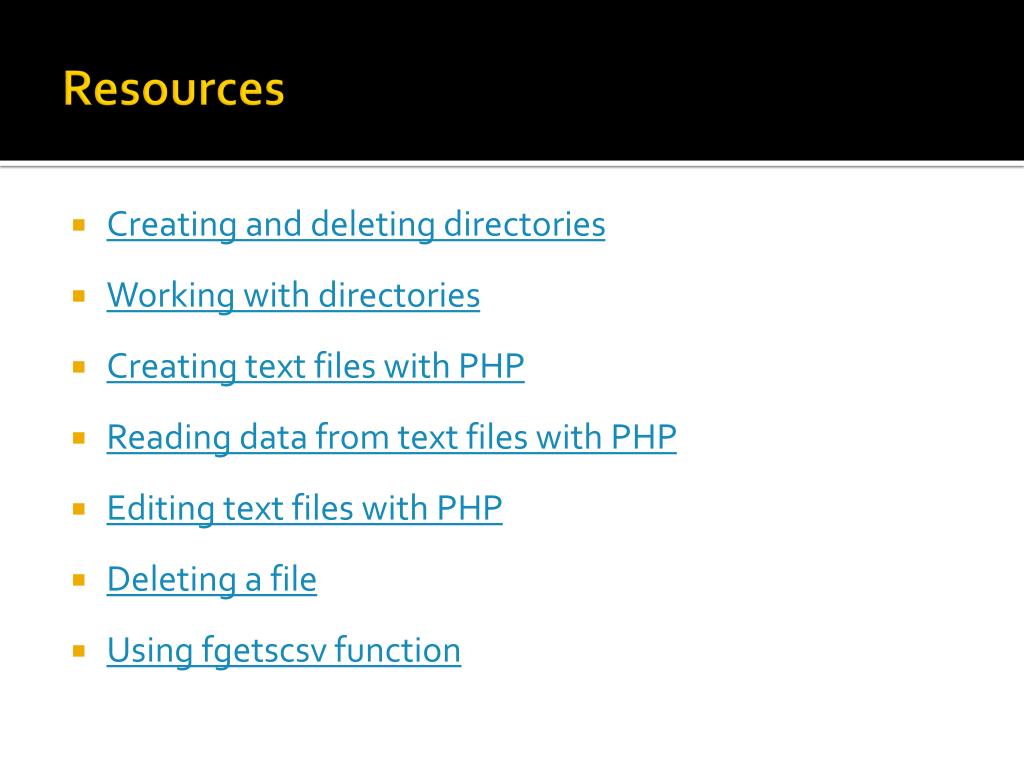Follow the Working with directories link

[x=293, y=295]
